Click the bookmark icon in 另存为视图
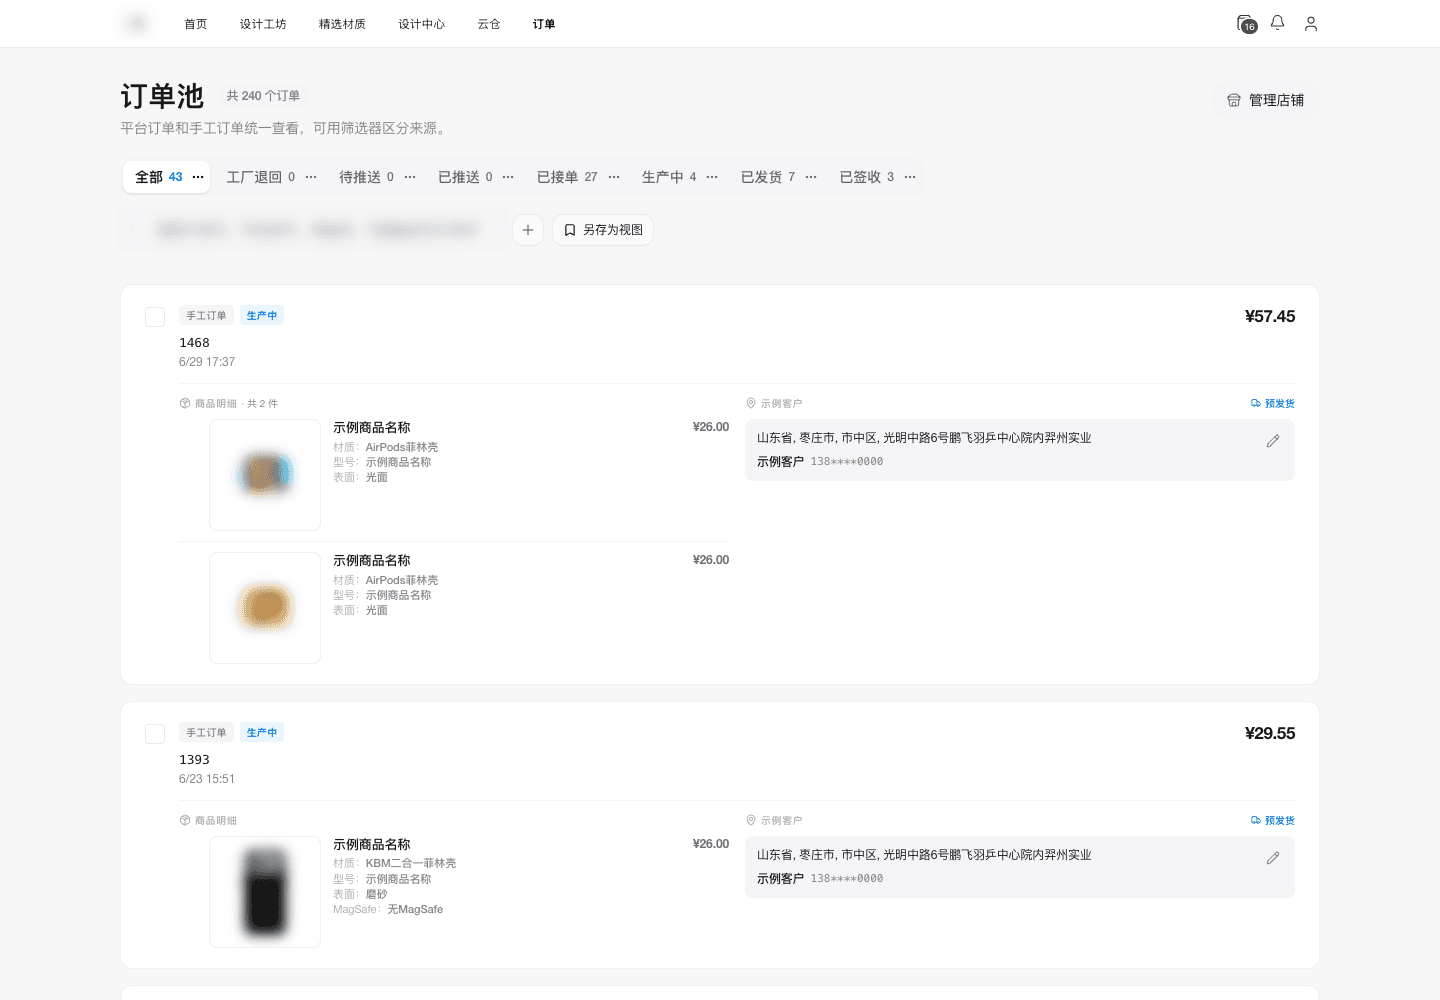The width and height of the screenshot is (1440, 1000). click(569, 230)
